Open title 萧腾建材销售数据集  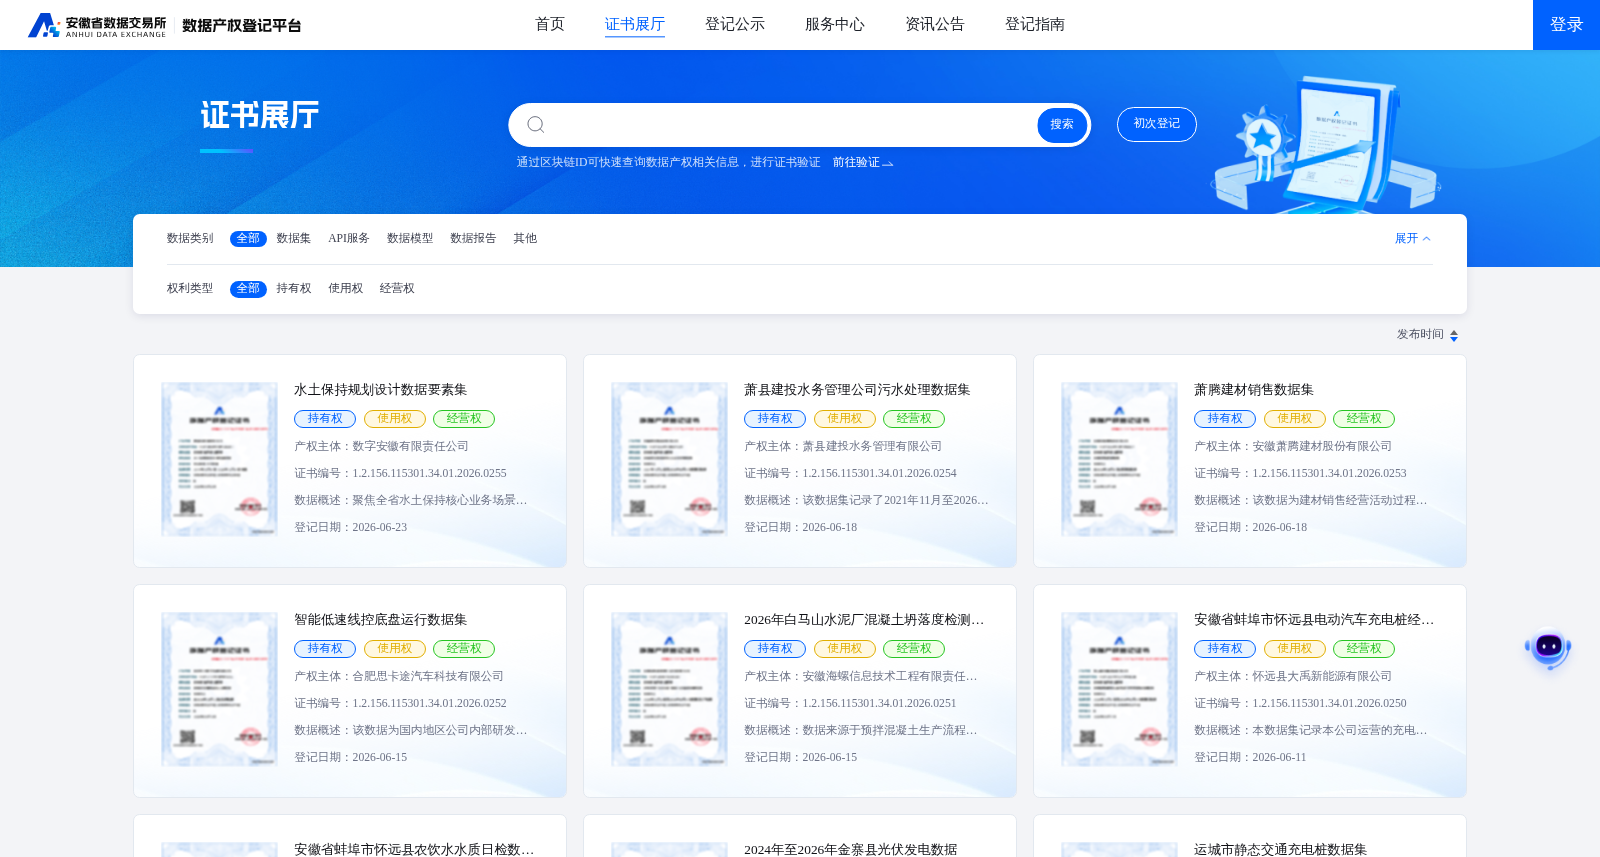1254,390
